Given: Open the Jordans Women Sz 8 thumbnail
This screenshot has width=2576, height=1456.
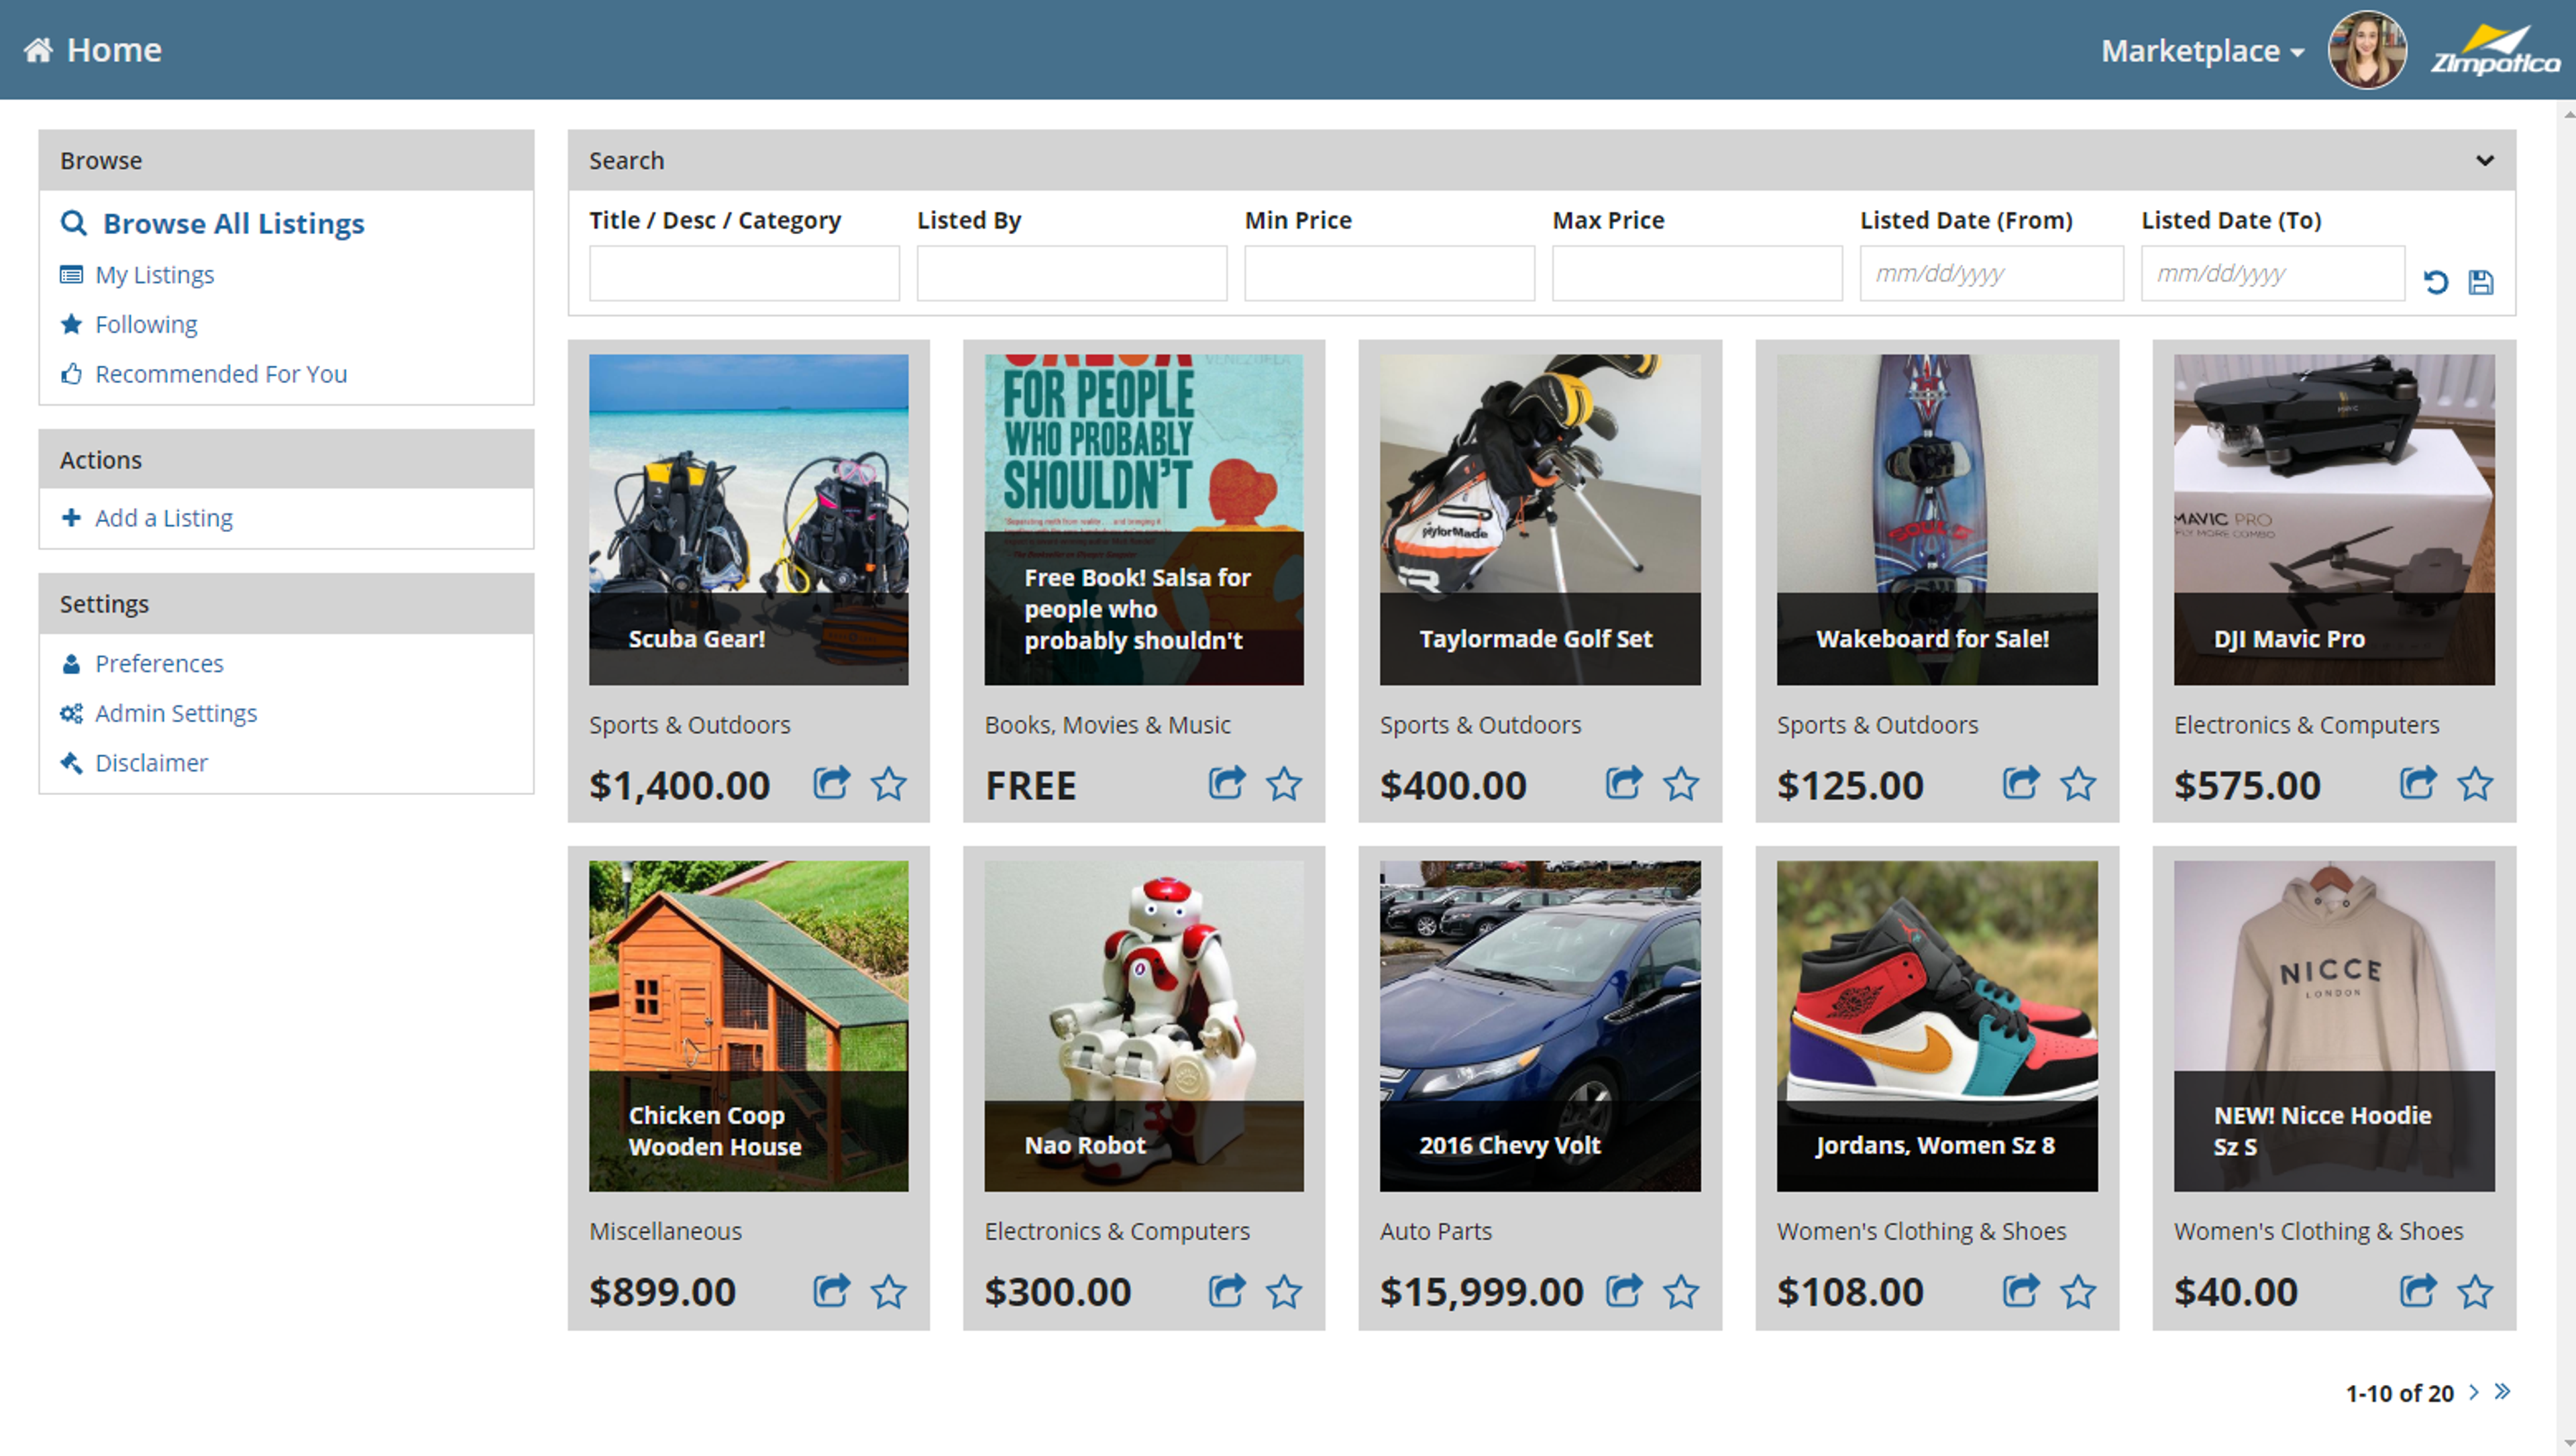Looking at the screenshot, I should click(x=1937, y=1026).
